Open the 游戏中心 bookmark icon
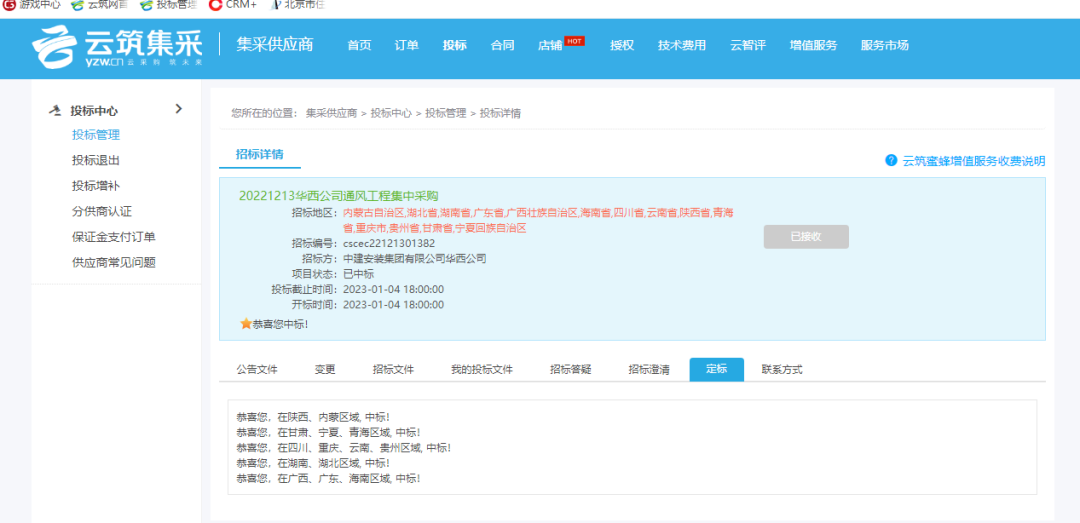 click(10, 5)
